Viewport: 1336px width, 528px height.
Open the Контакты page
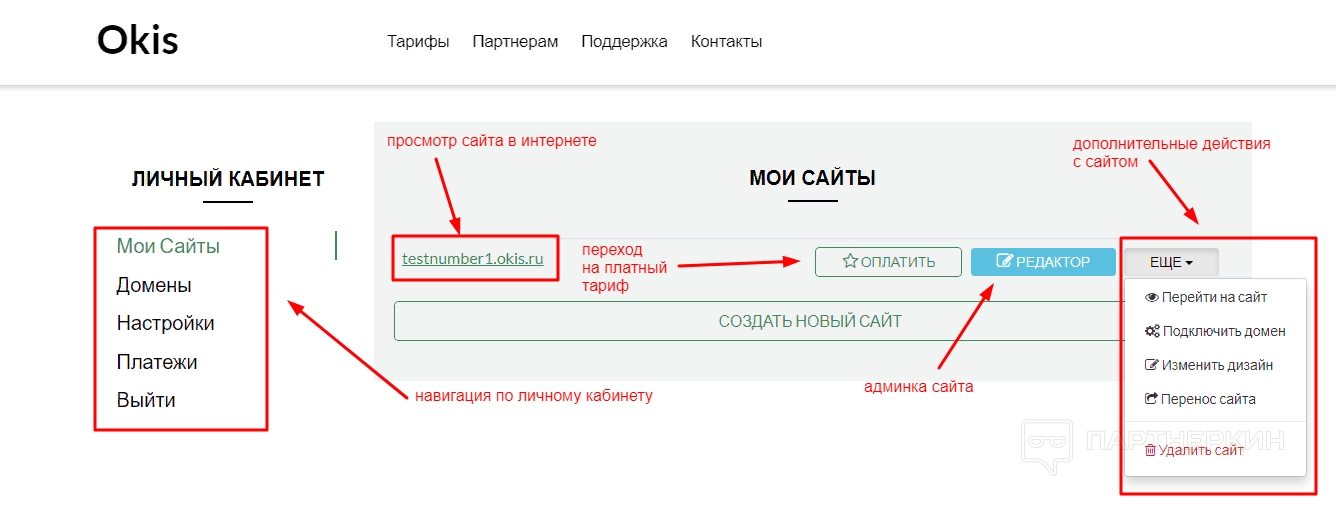726,42
